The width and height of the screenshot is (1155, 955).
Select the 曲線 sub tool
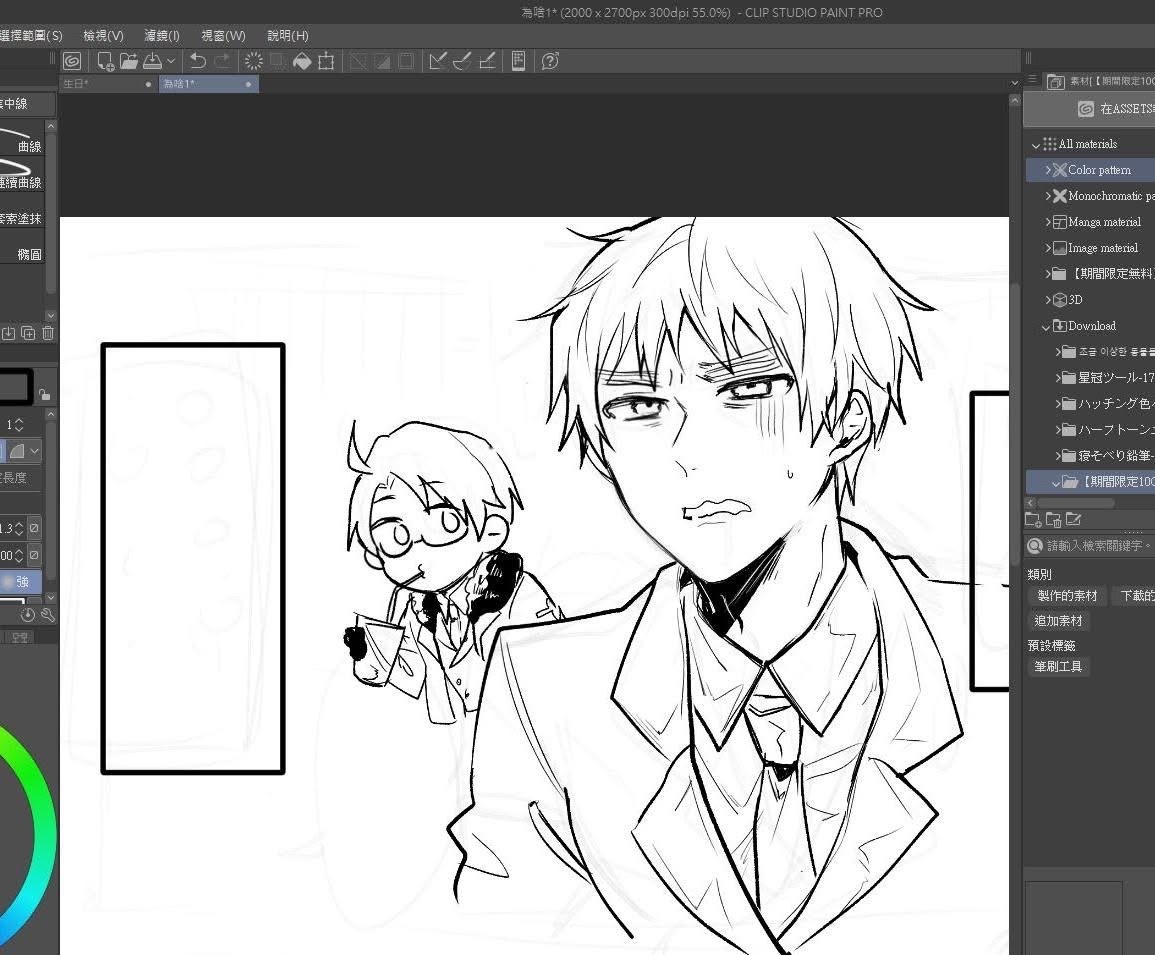tap(22, 140)
